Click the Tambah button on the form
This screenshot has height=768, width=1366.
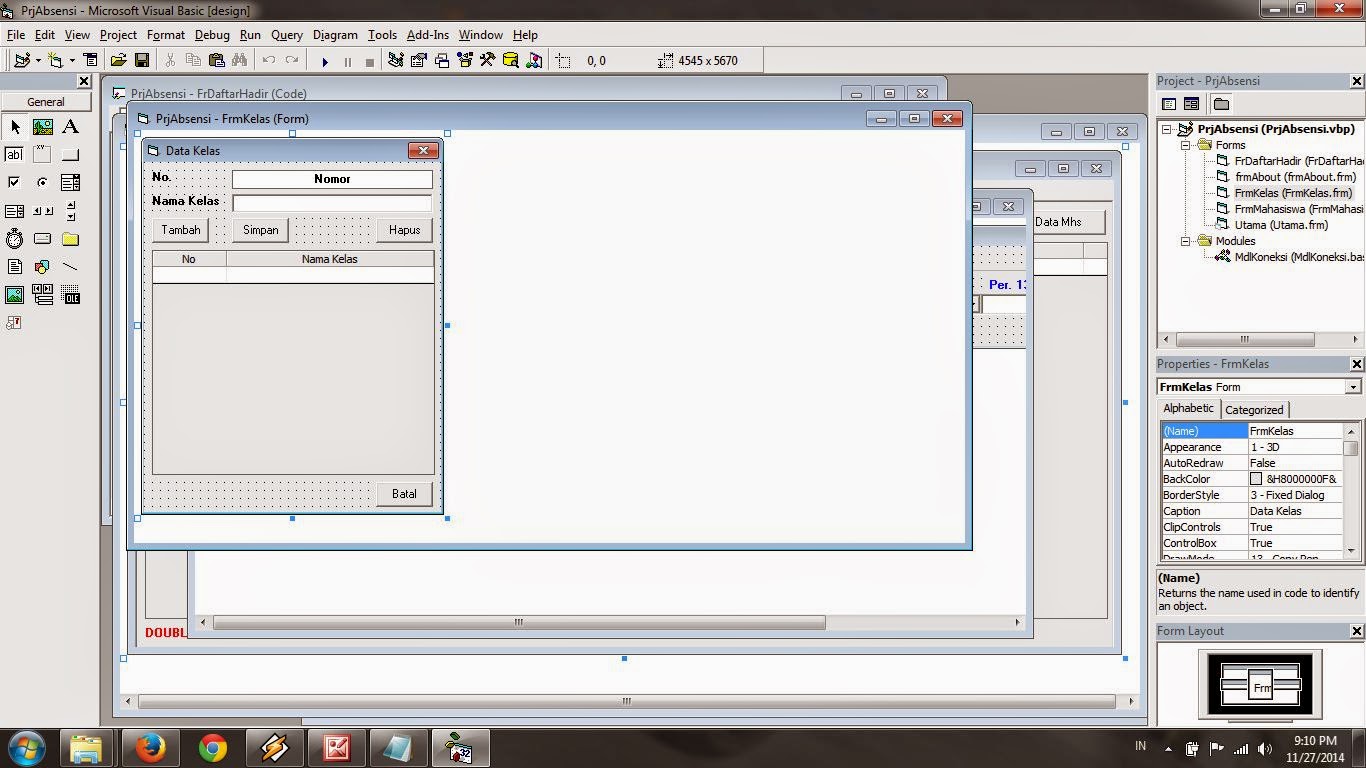point(181,230)
